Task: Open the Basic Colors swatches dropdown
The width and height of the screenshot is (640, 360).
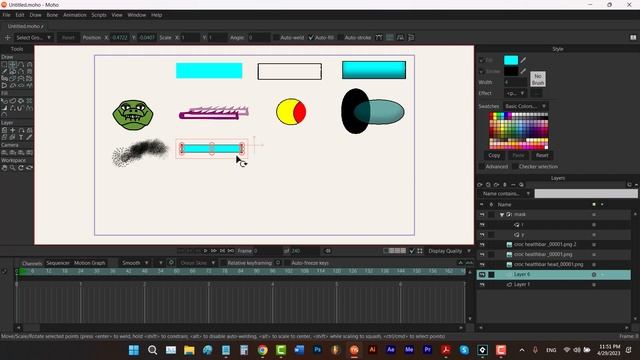Action: 525,106
